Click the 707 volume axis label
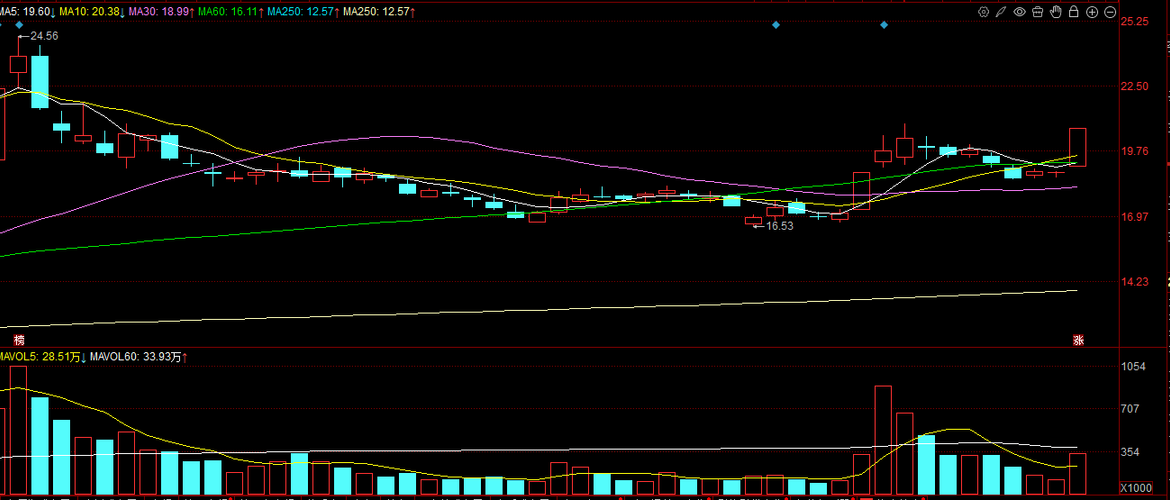1170x500 pixels. click(1130, 409)
